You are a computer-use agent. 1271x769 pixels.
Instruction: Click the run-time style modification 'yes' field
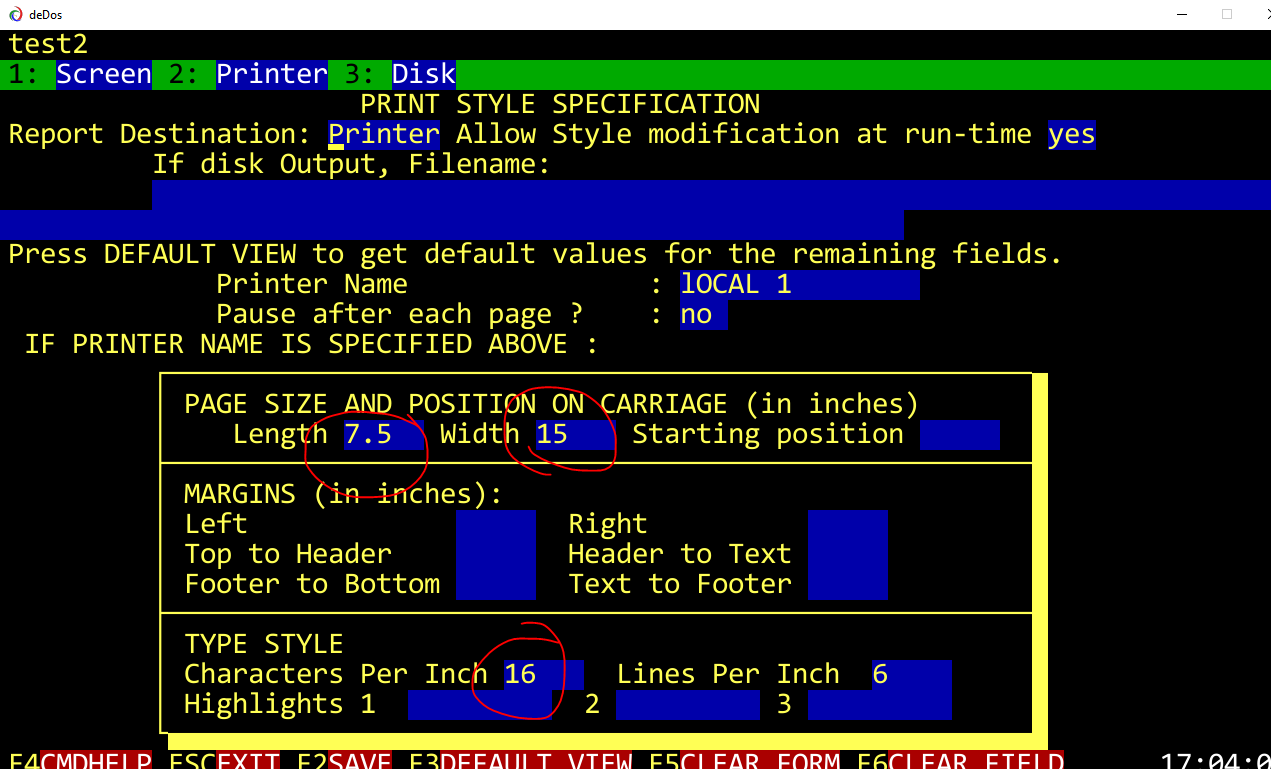click(1072, 135)
